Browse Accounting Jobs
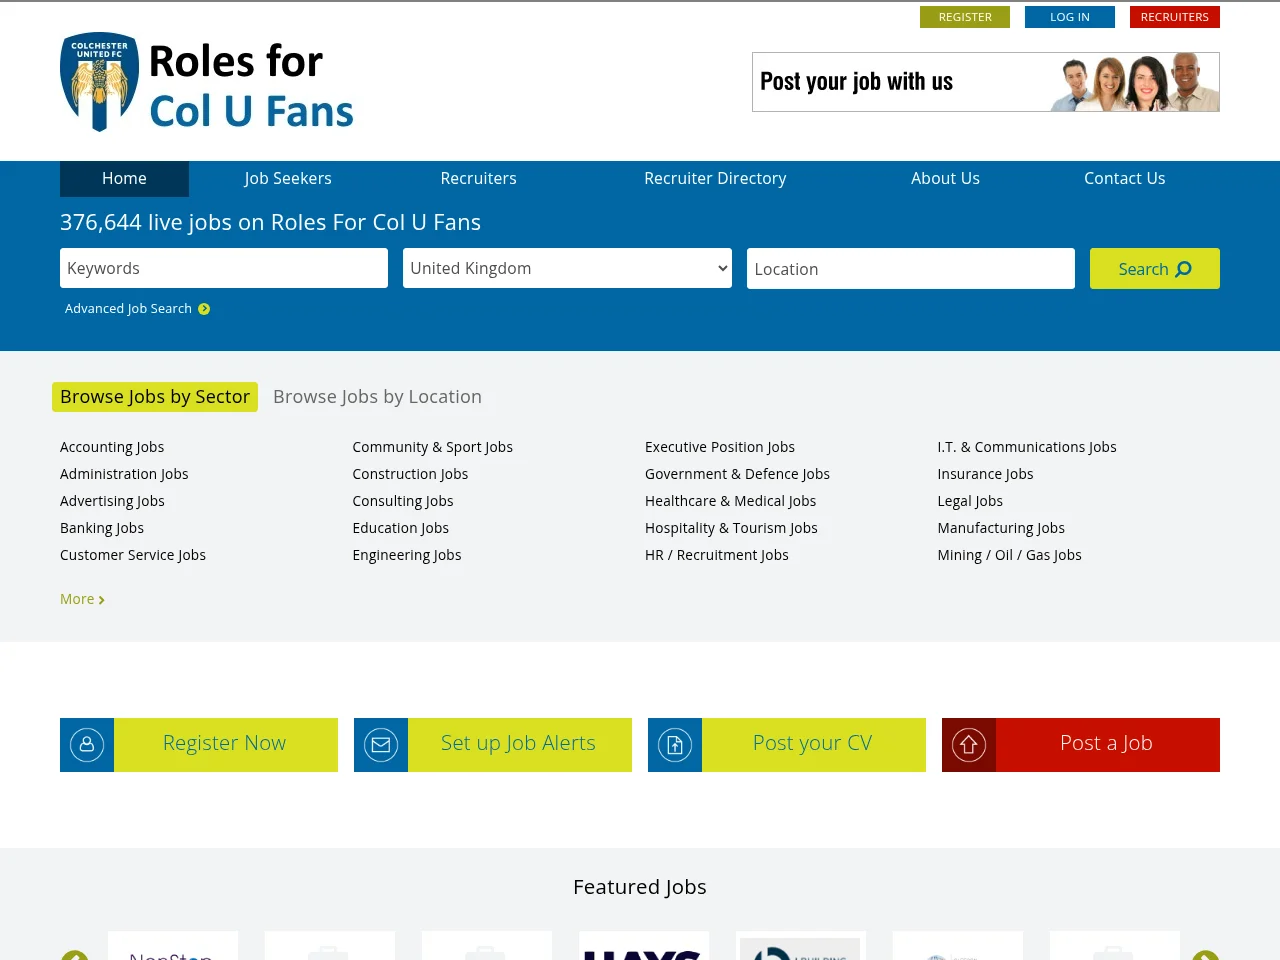 tap(112, 447)
